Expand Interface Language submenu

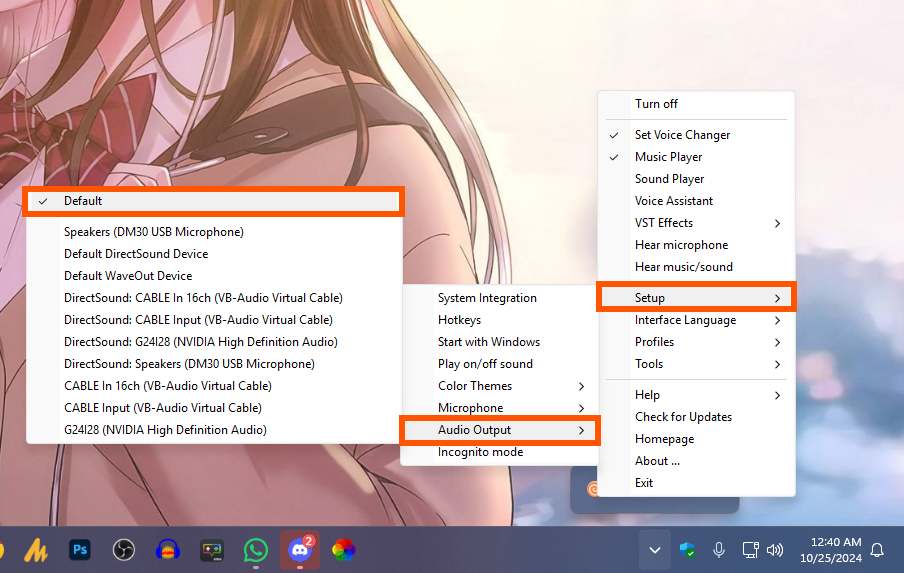pos(696,320)
